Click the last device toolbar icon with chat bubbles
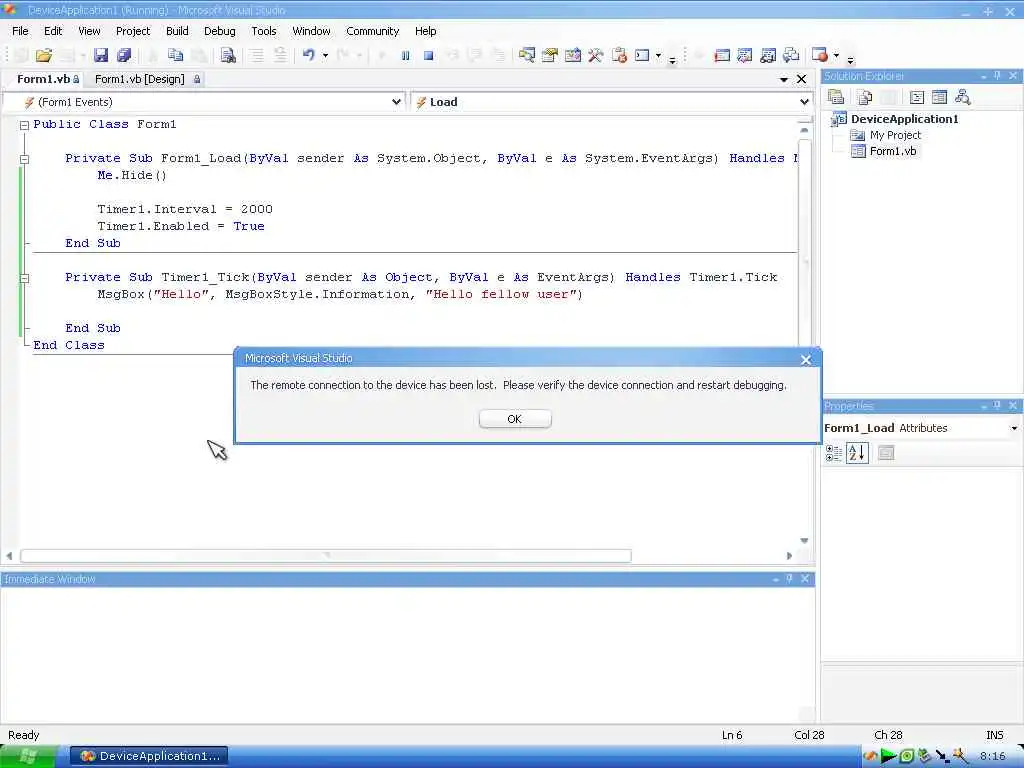 pos(791,56)
